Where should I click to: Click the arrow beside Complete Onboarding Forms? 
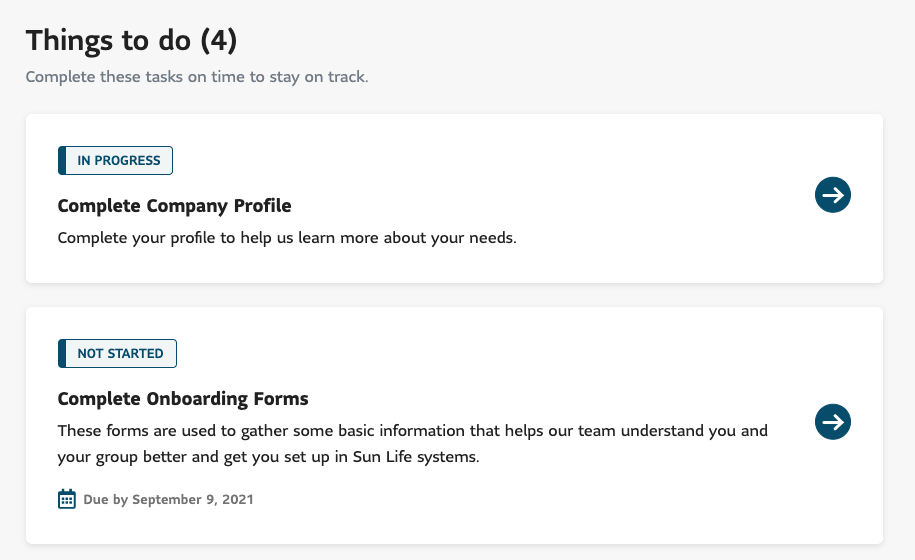[833, 422]
